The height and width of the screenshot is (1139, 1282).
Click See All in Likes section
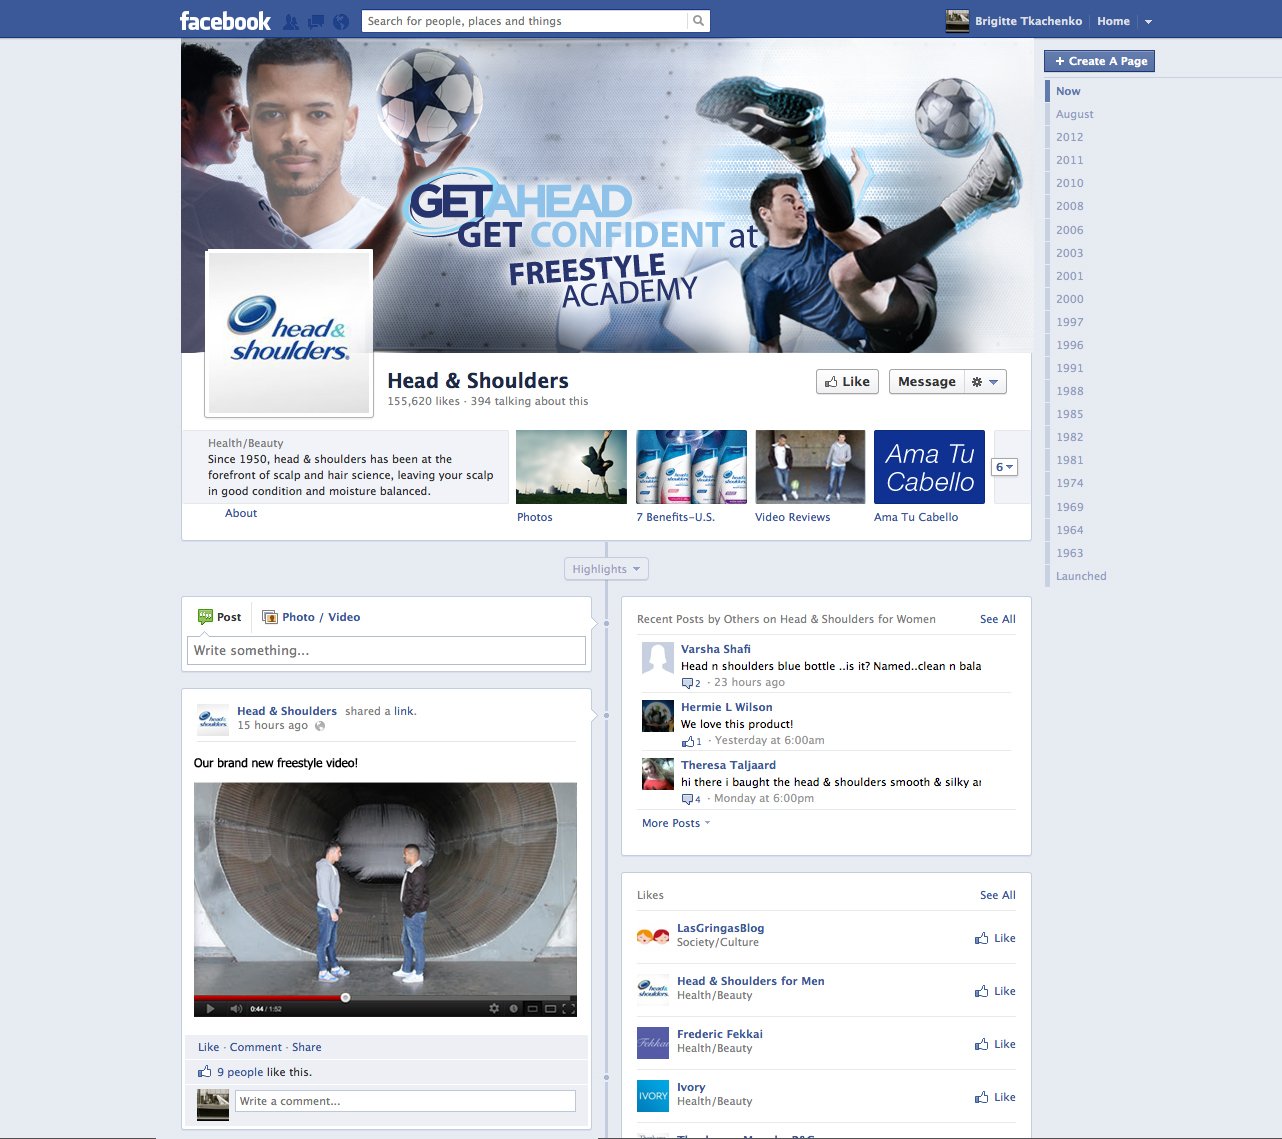[998, 895]
